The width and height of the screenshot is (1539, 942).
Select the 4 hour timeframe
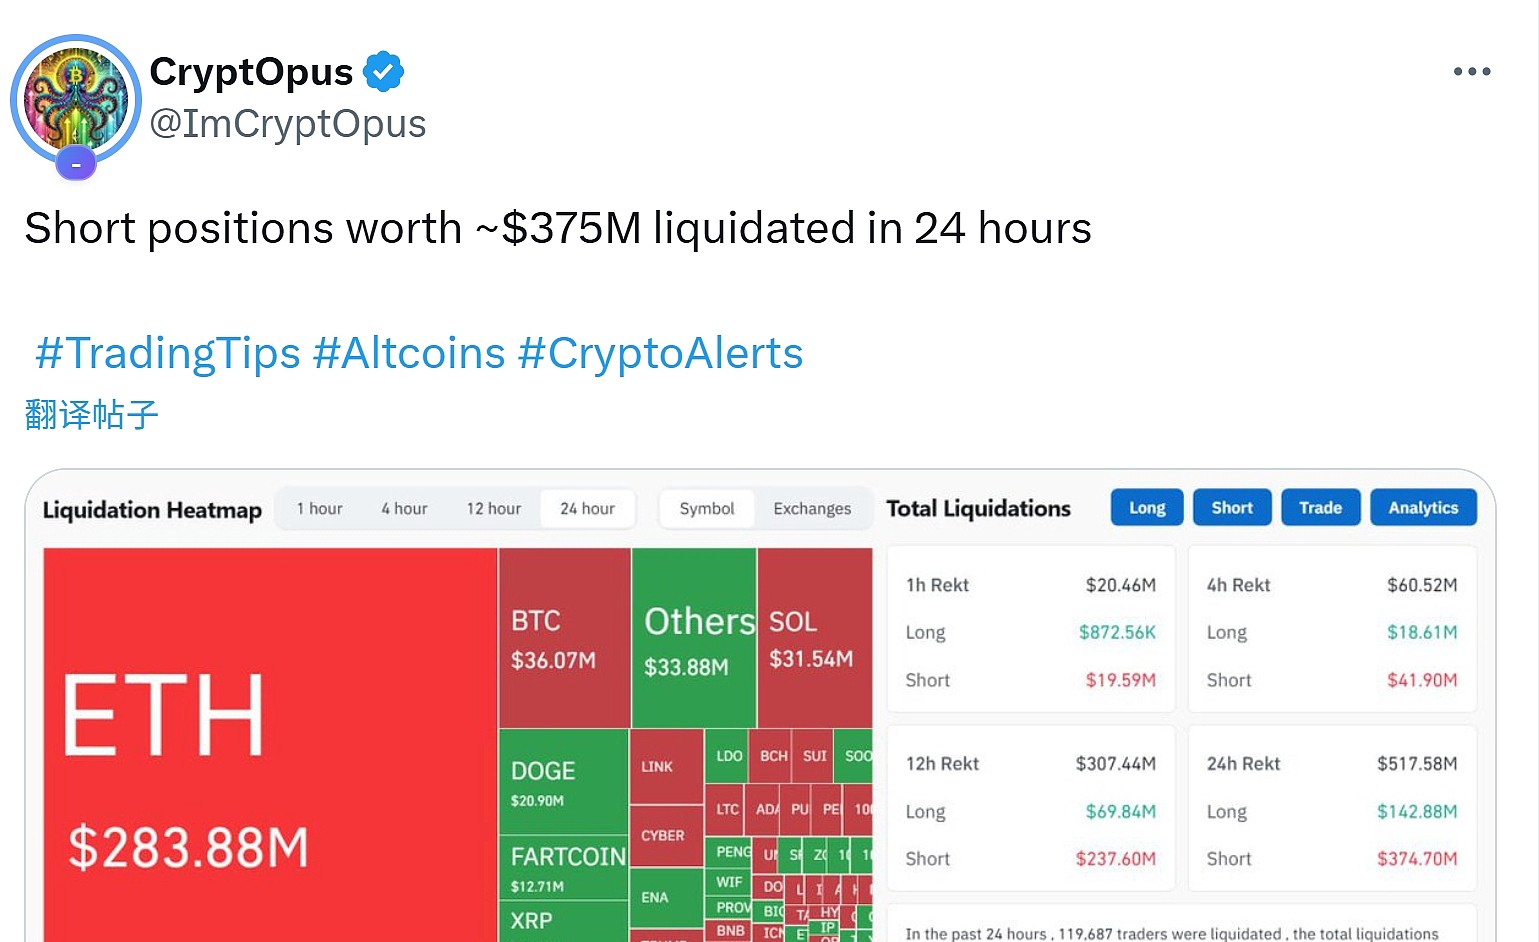click(x=404, y=508)
